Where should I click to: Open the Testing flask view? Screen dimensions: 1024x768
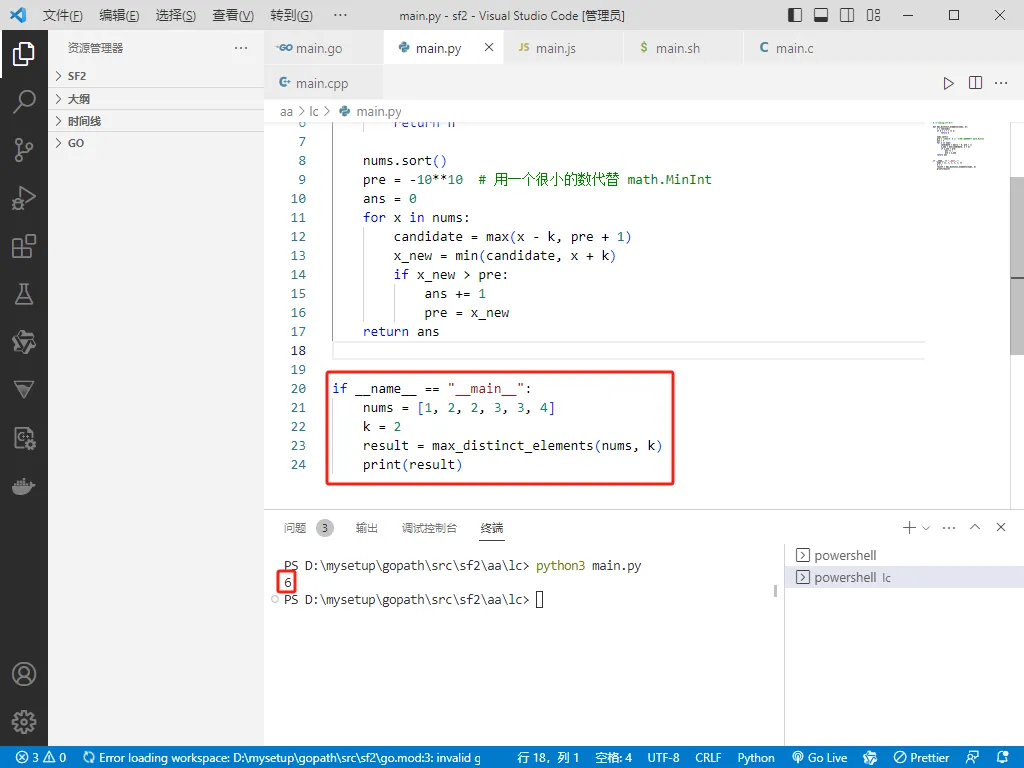pyautogui.click(x=24, y=295)
